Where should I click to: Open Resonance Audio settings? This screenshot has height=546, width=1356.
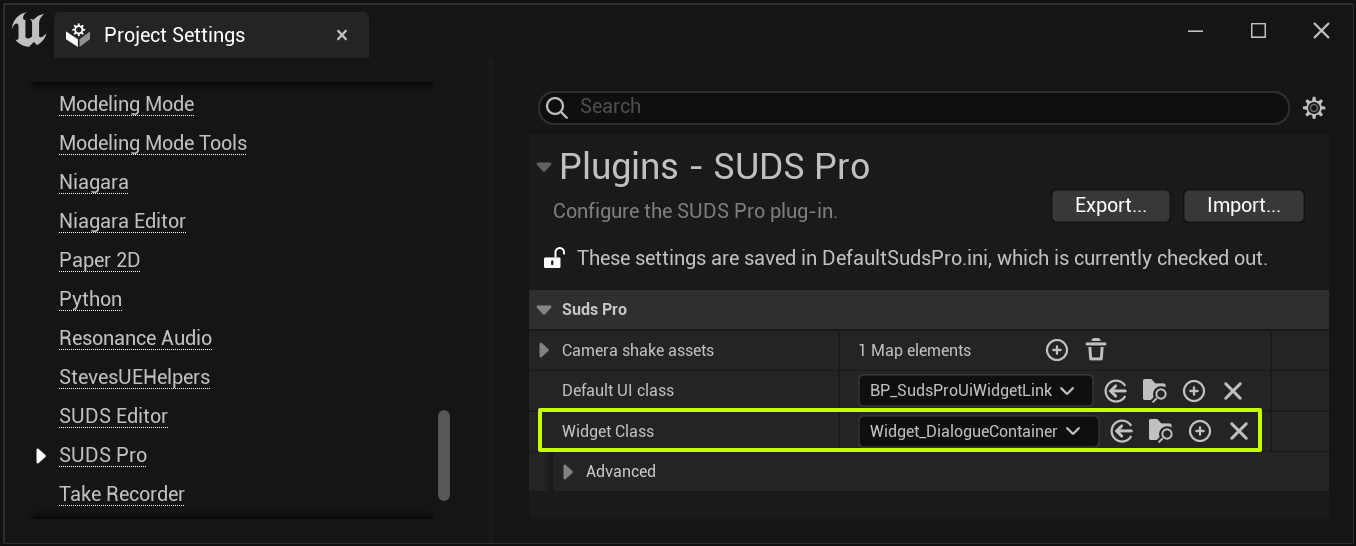[135, 338]
